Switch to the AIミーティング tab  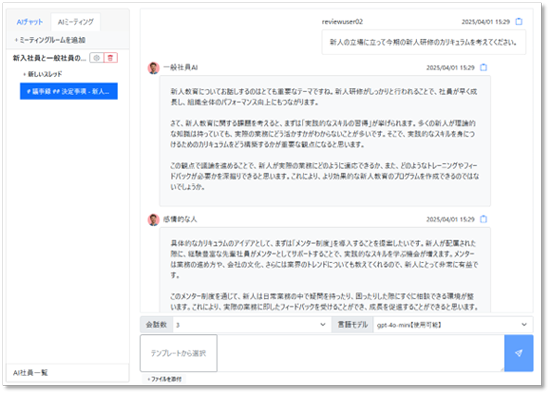[x=76, y=22]
